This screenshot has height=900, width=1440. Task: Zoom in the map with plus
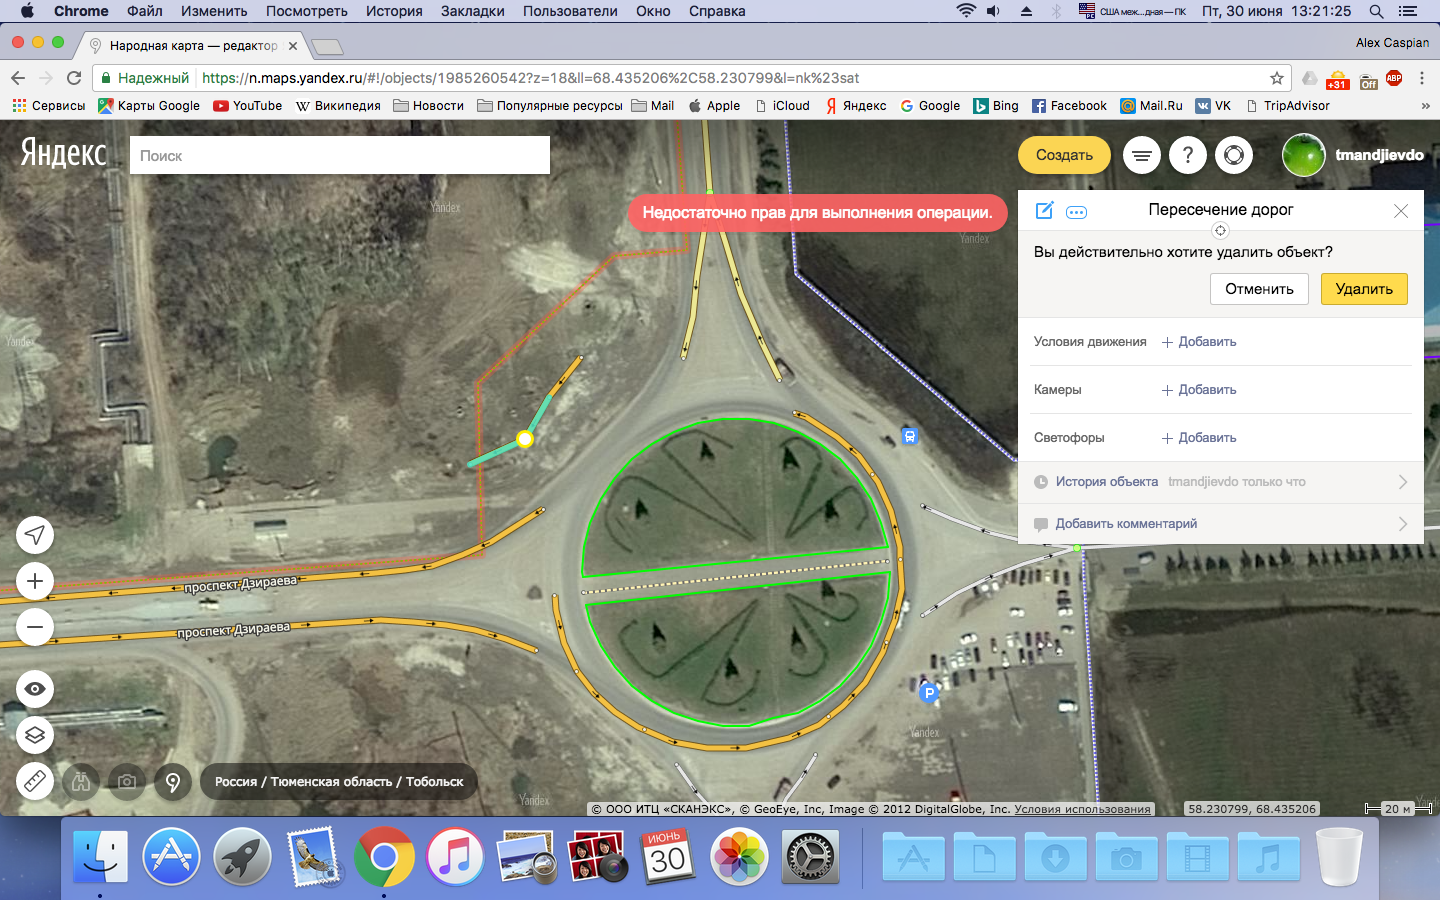(x=35, y=581)
